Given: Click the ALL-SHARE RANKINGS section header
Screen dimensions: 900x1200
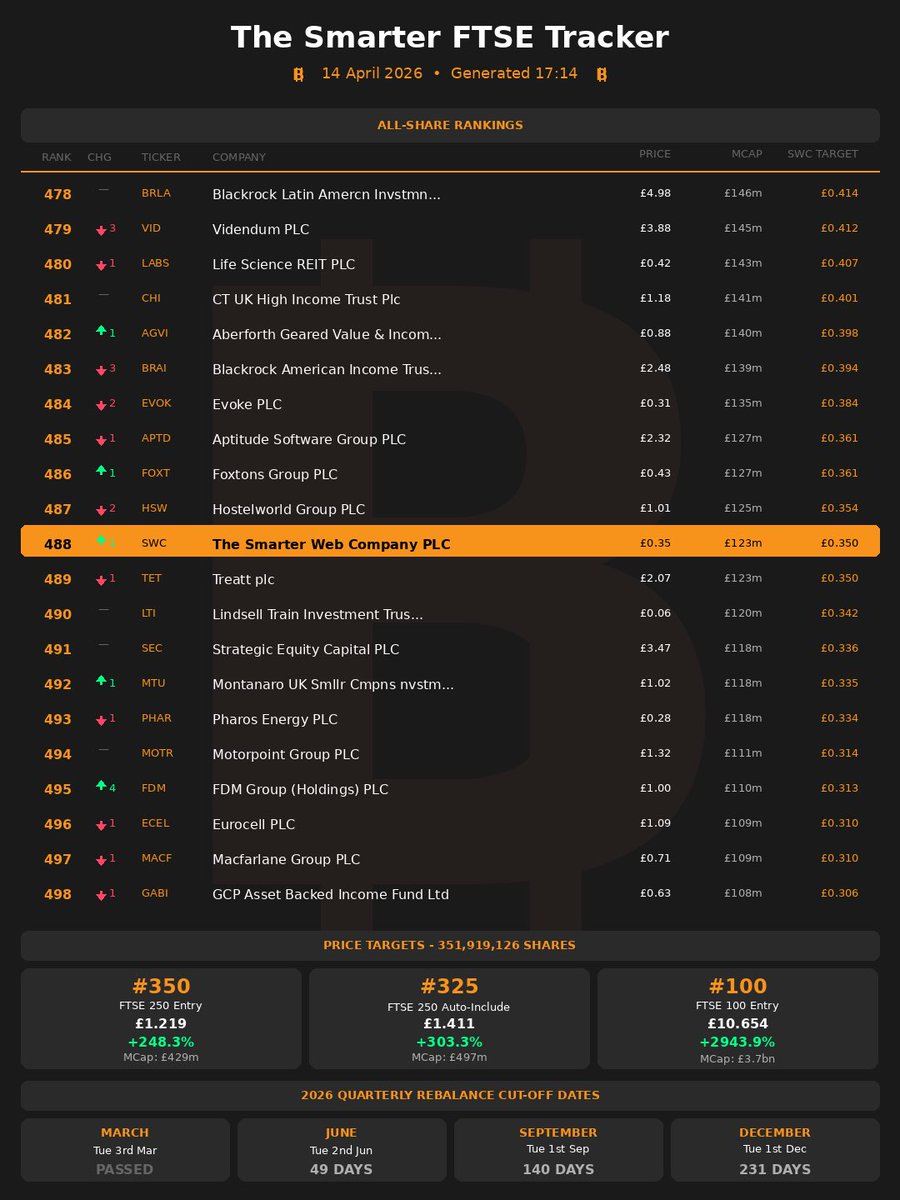Looking at the screenshot, I should pos(450,125).
